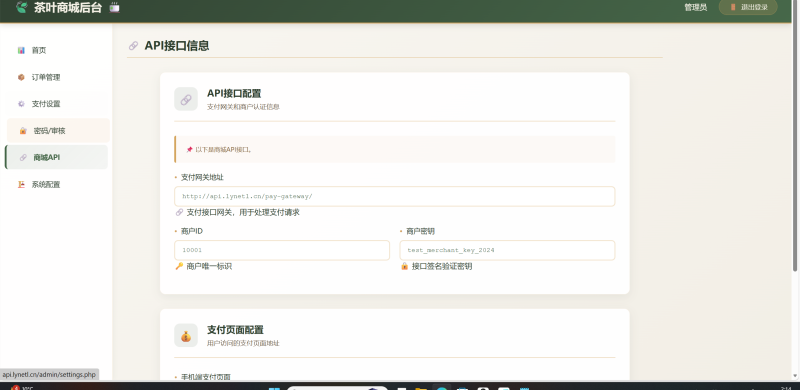Click the icon beside 系统配置
The width and height of the screenshot is (800, 390).
[x=21, y=184]
